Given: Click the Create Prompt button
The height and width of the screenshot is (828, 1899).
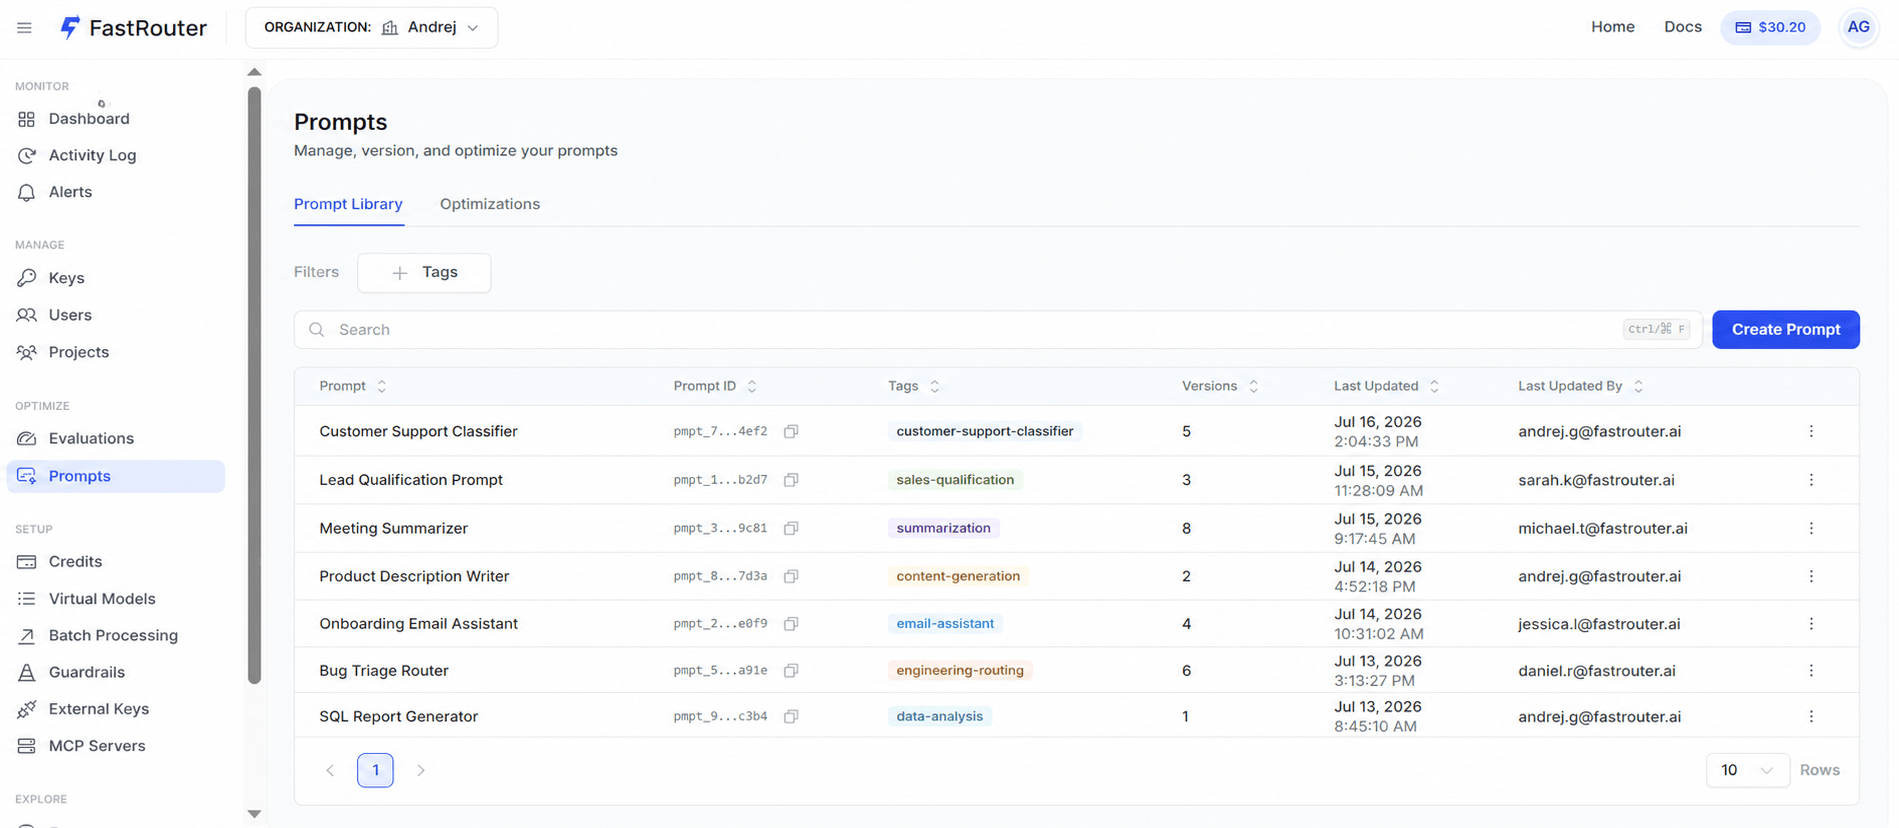Looking at the screenshot, I should [1785, 329].
